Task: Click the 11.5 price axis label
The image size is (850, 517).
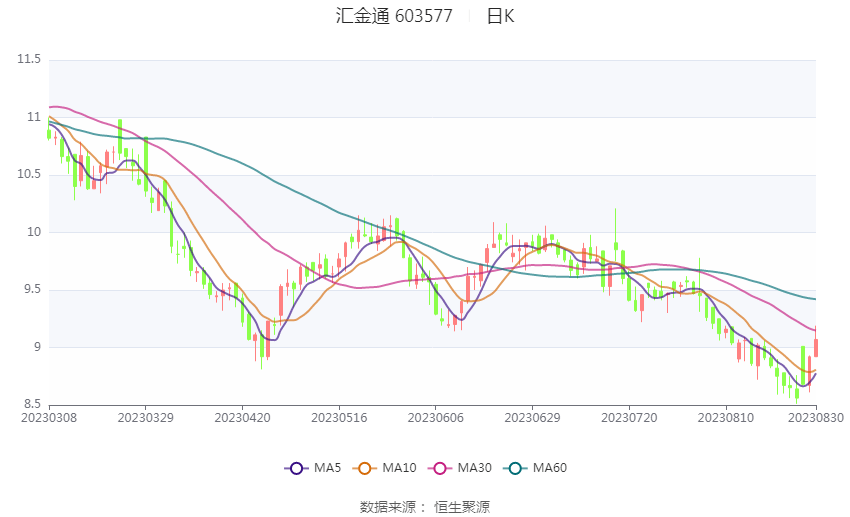Action: click(x=29, y=60)
